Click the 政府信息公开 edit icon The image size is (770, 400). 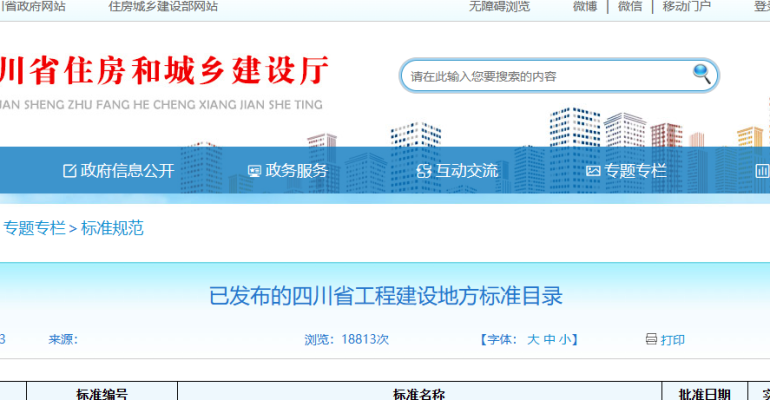tap(70, 171)
